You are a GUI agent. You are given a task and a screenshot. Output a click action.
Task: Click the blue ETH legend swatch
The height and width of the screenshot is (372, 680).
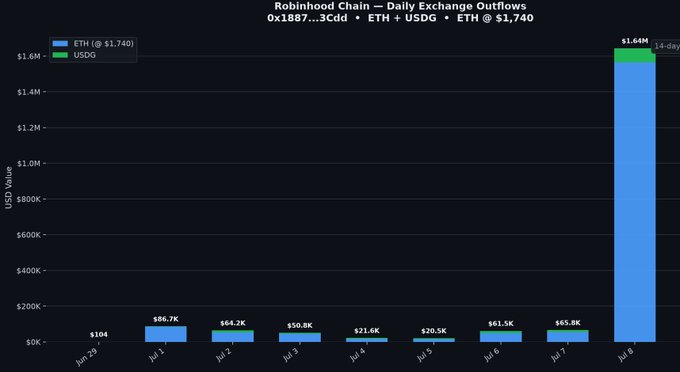click(60, 43)
